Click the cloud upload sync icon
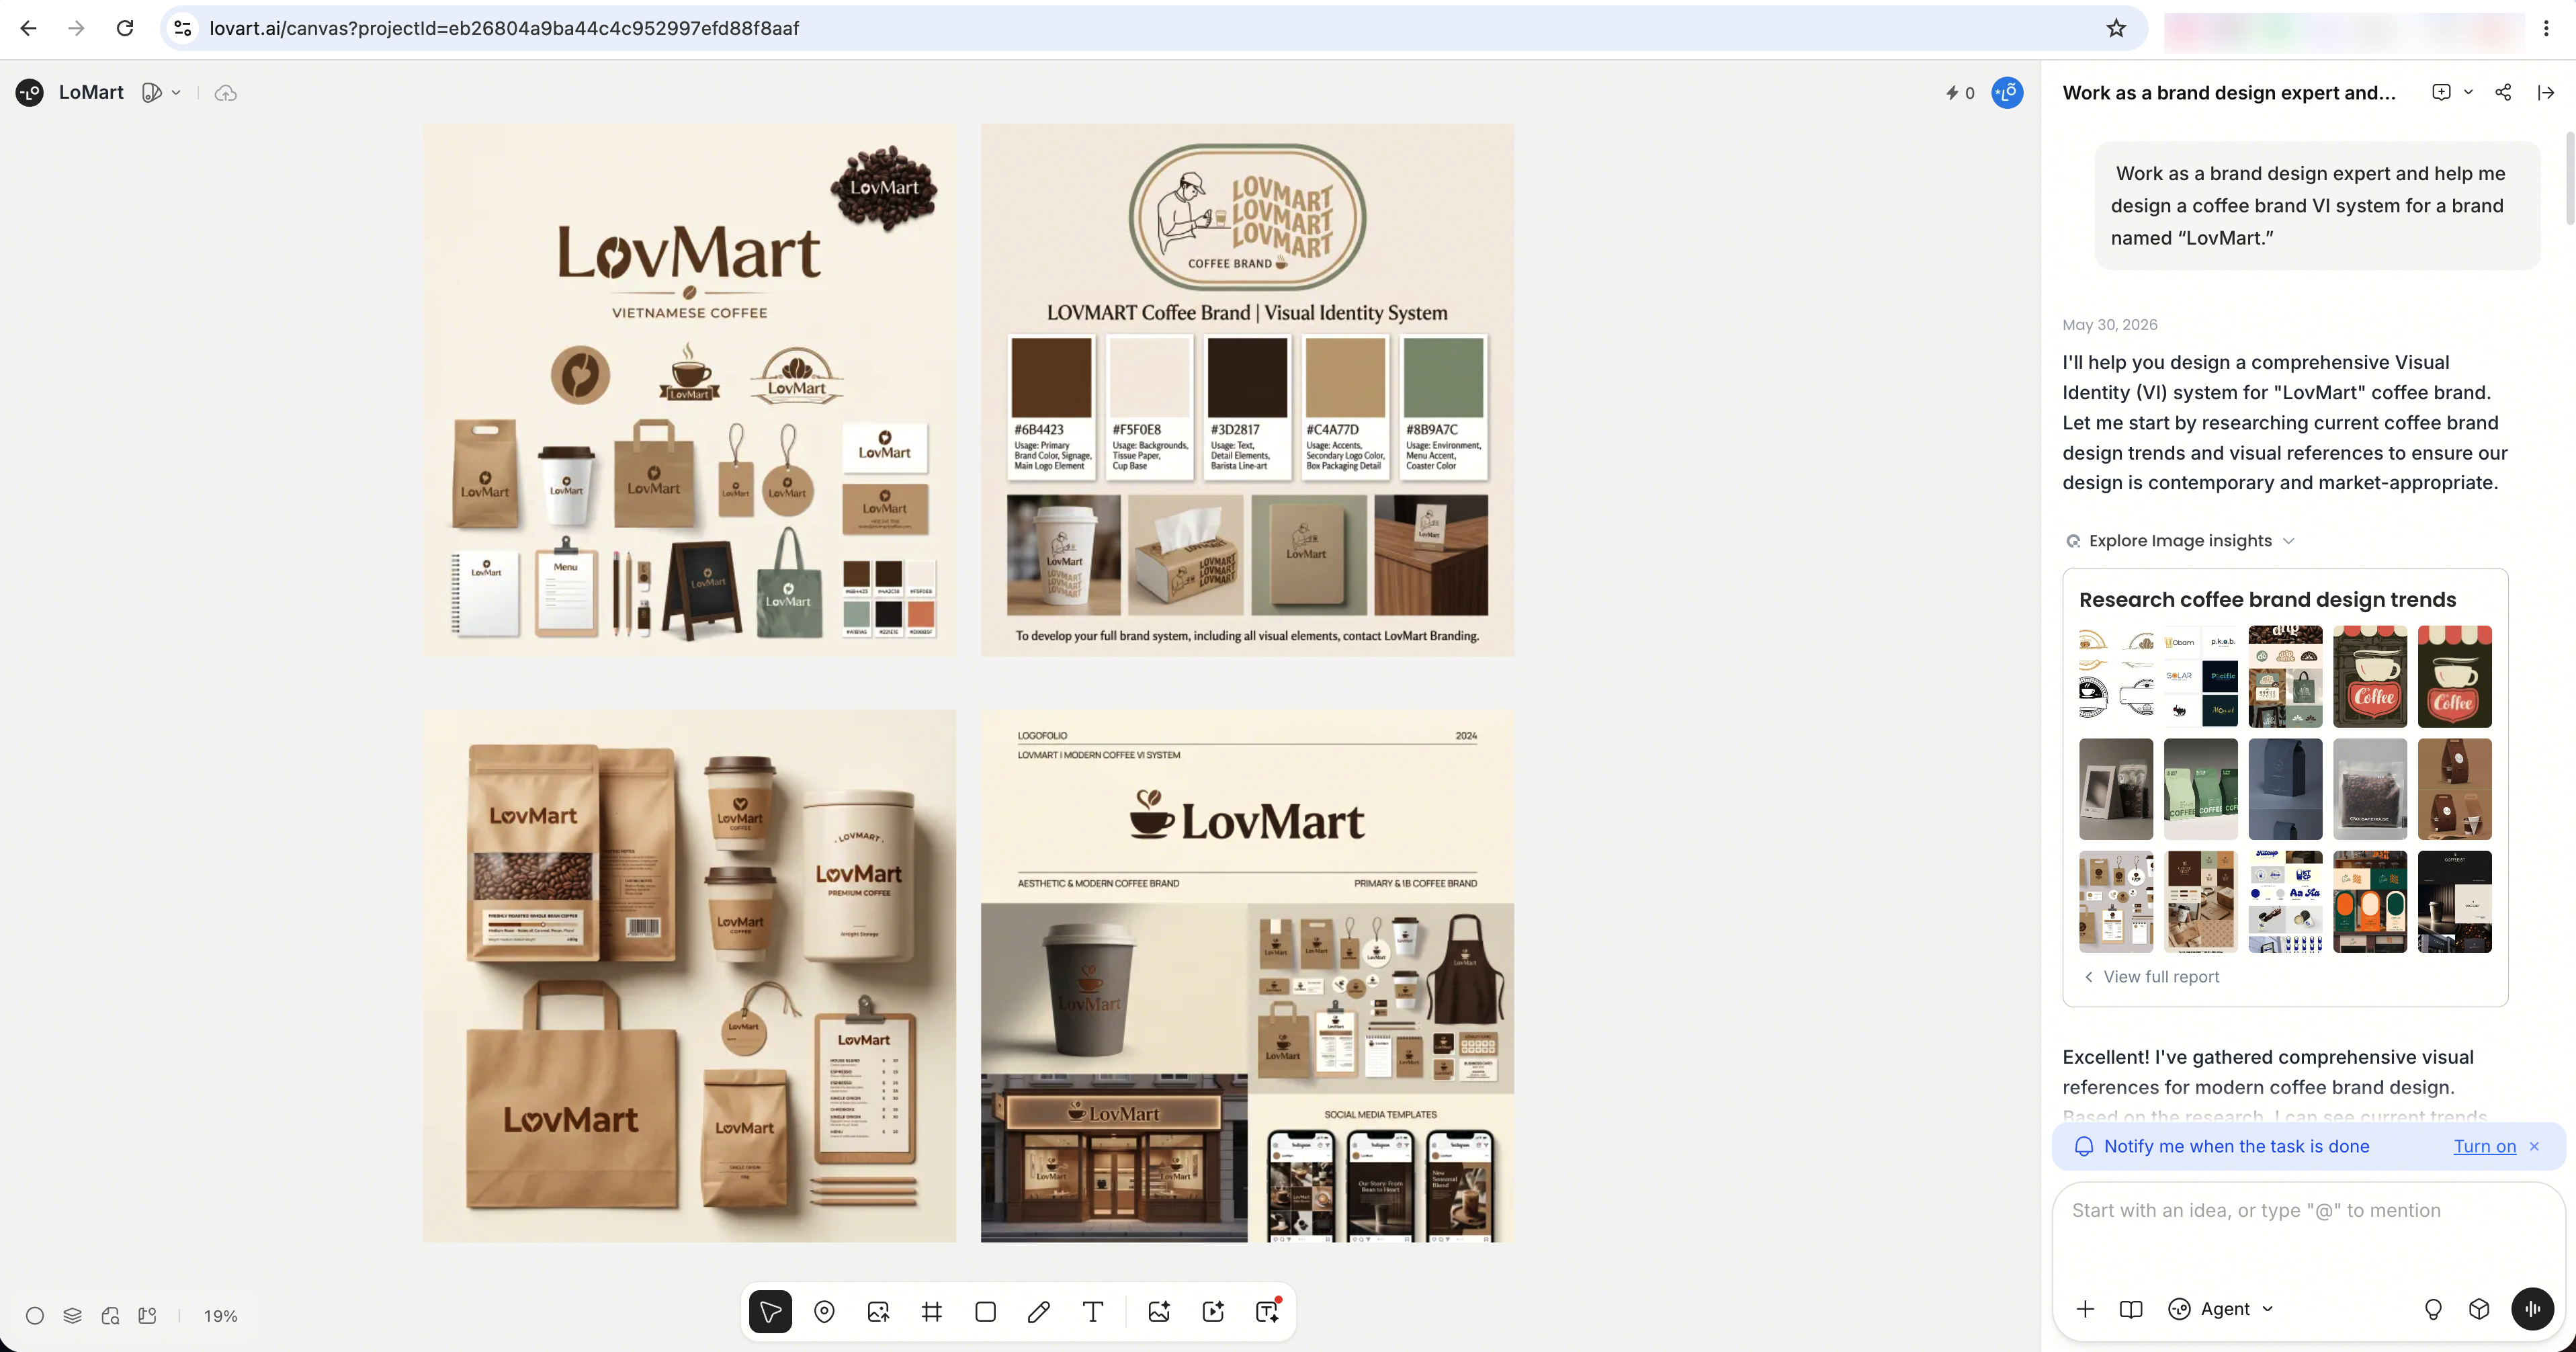The image size is (2576, 1352). 226,93
